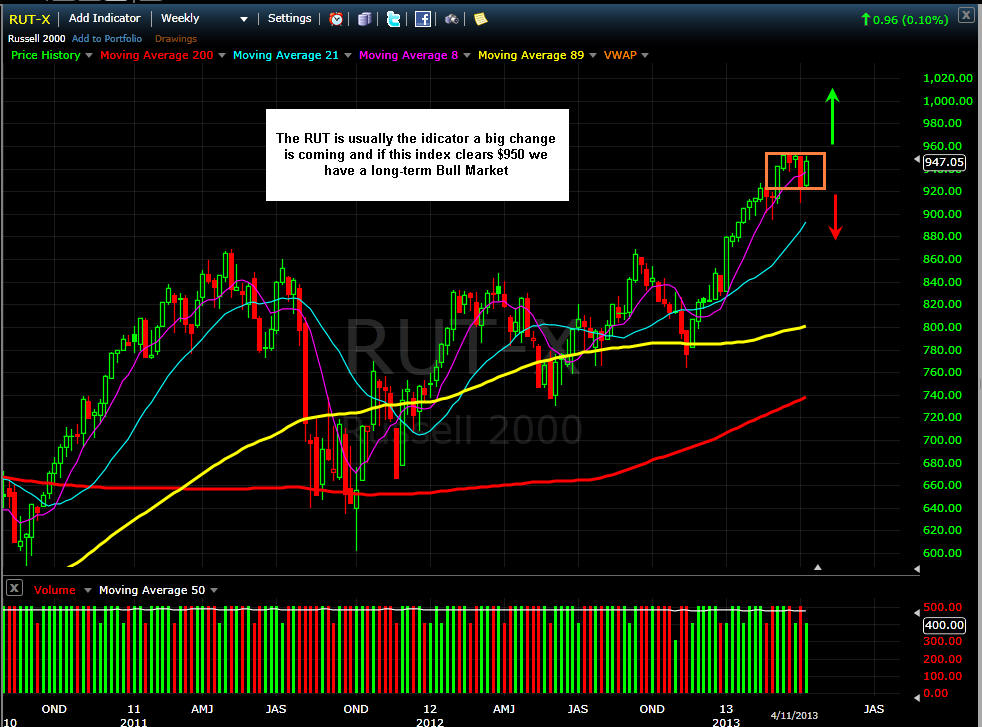Select the Moving Average 200 label
982x727 pixels.
(157, 55)
